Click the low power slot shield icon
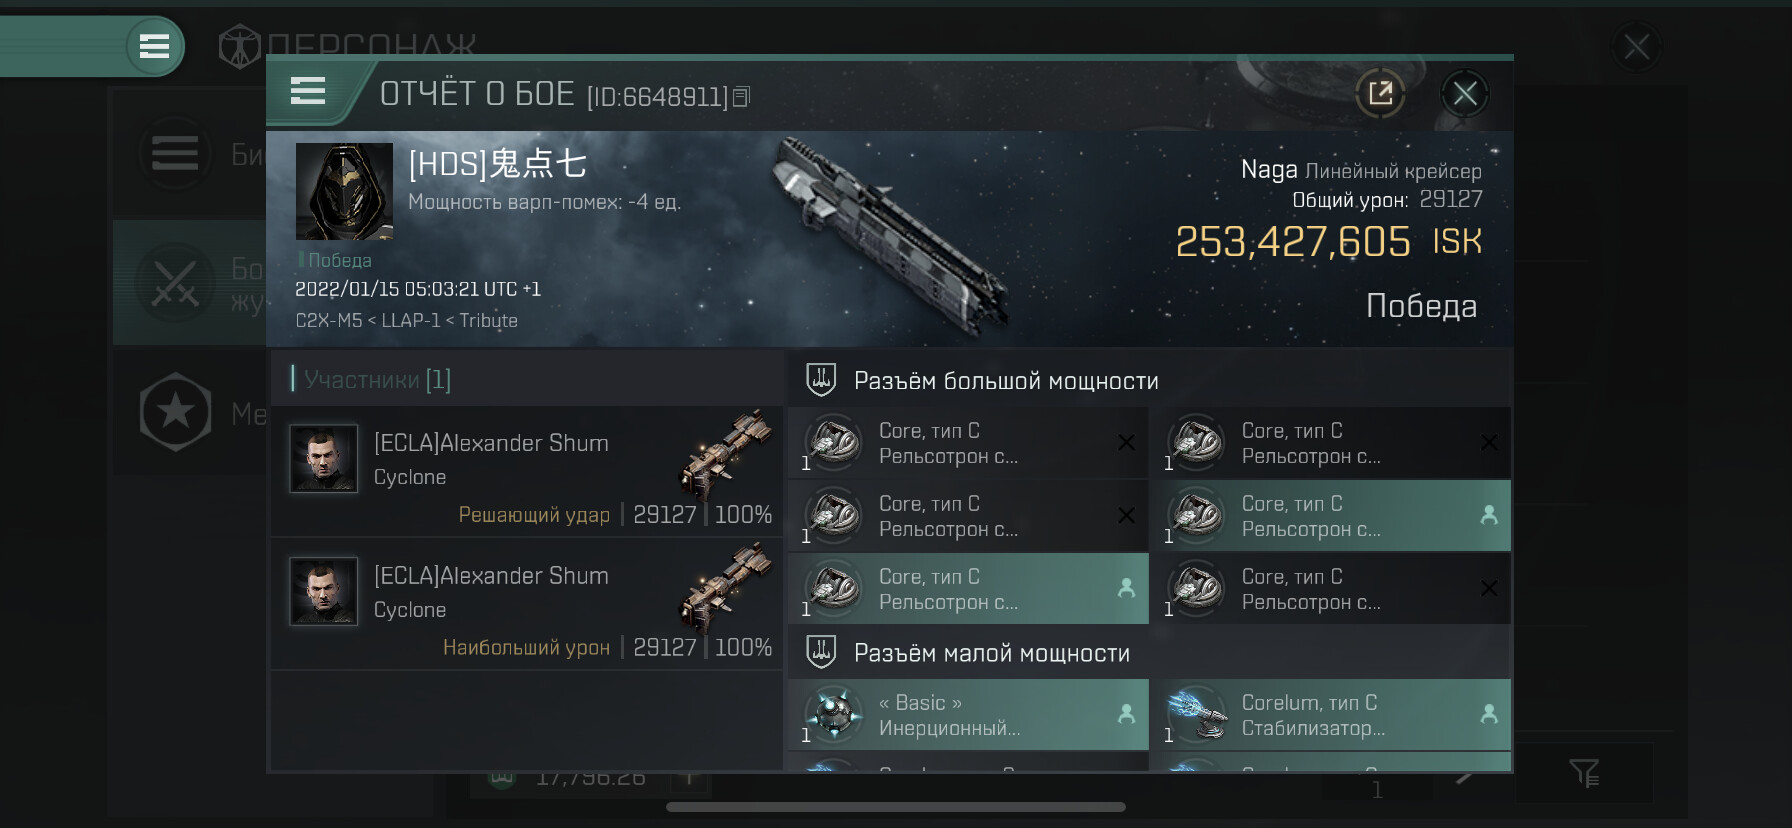 pyautogui.click(x=821, y=653)
